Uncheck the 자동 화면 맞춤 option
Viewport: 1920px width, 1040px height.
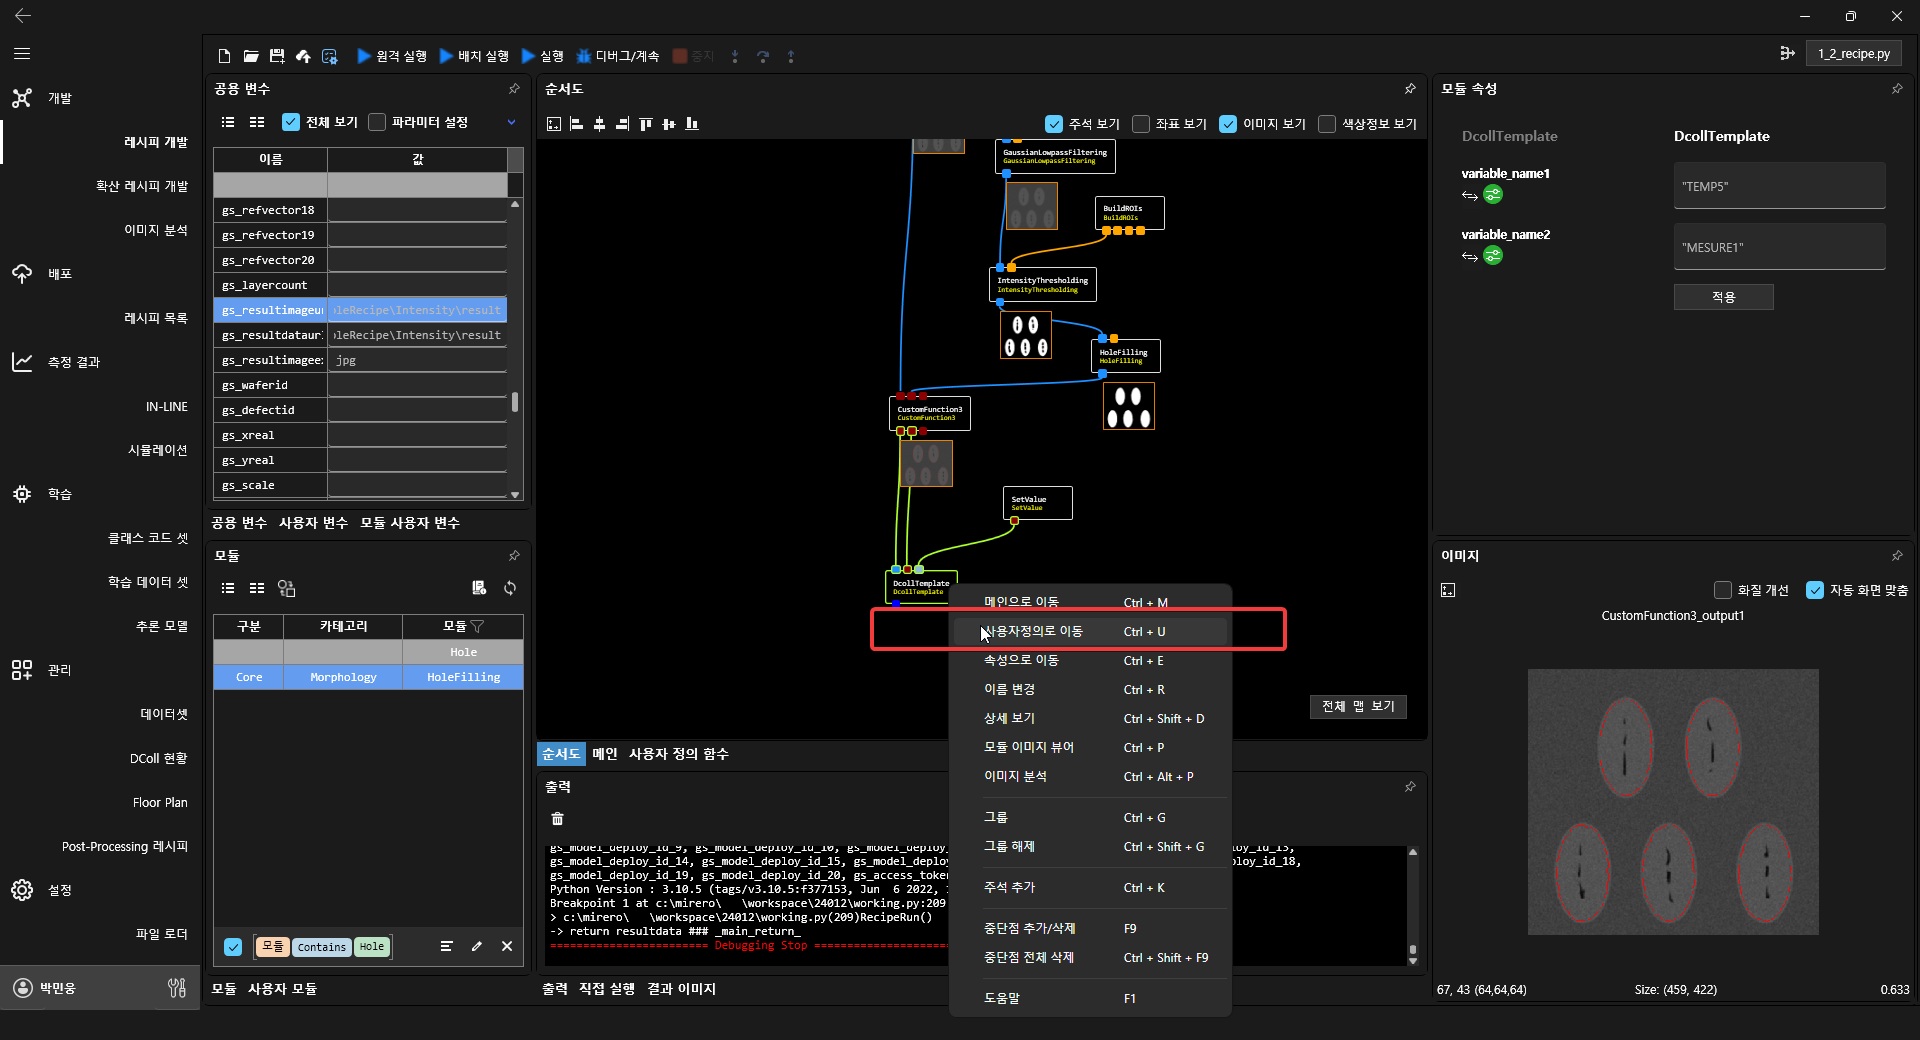pyautogui.click(x=1815, y=590)
